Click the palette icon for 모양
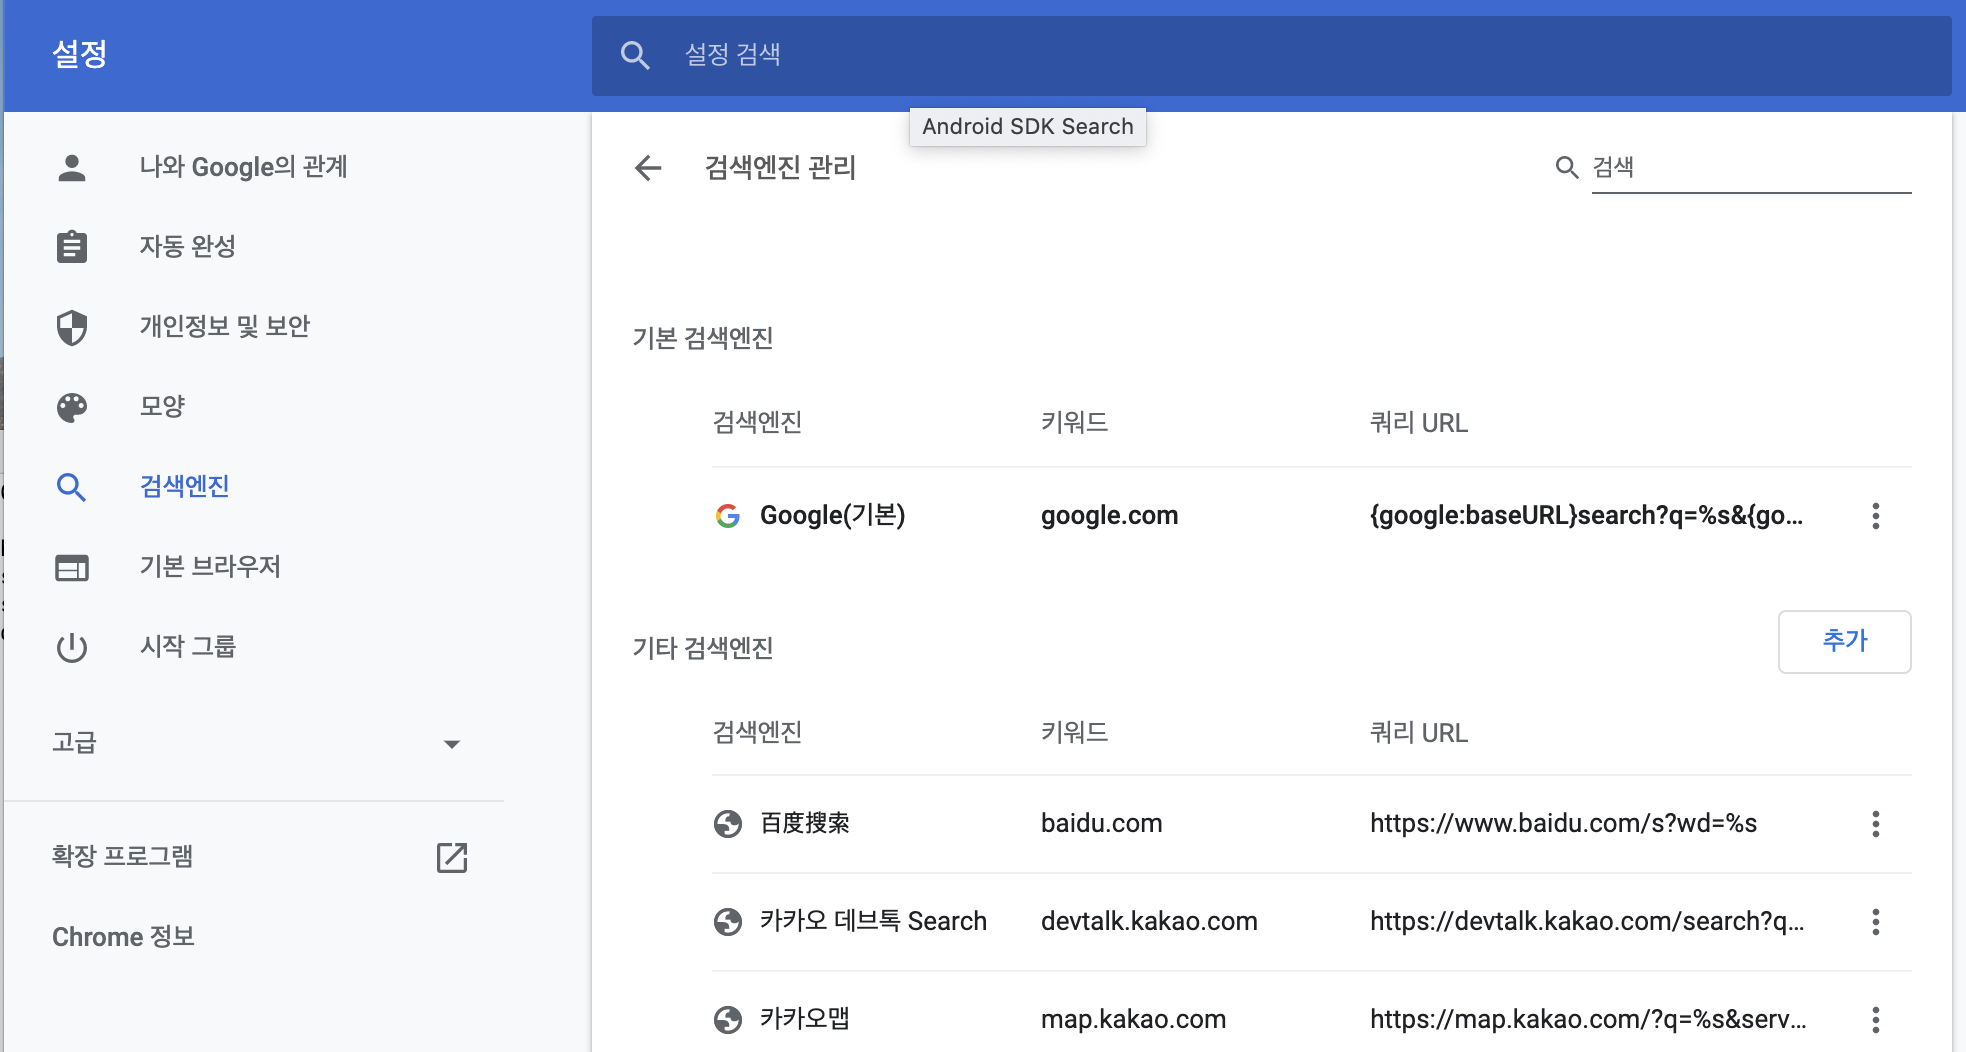 click(72, 407)
